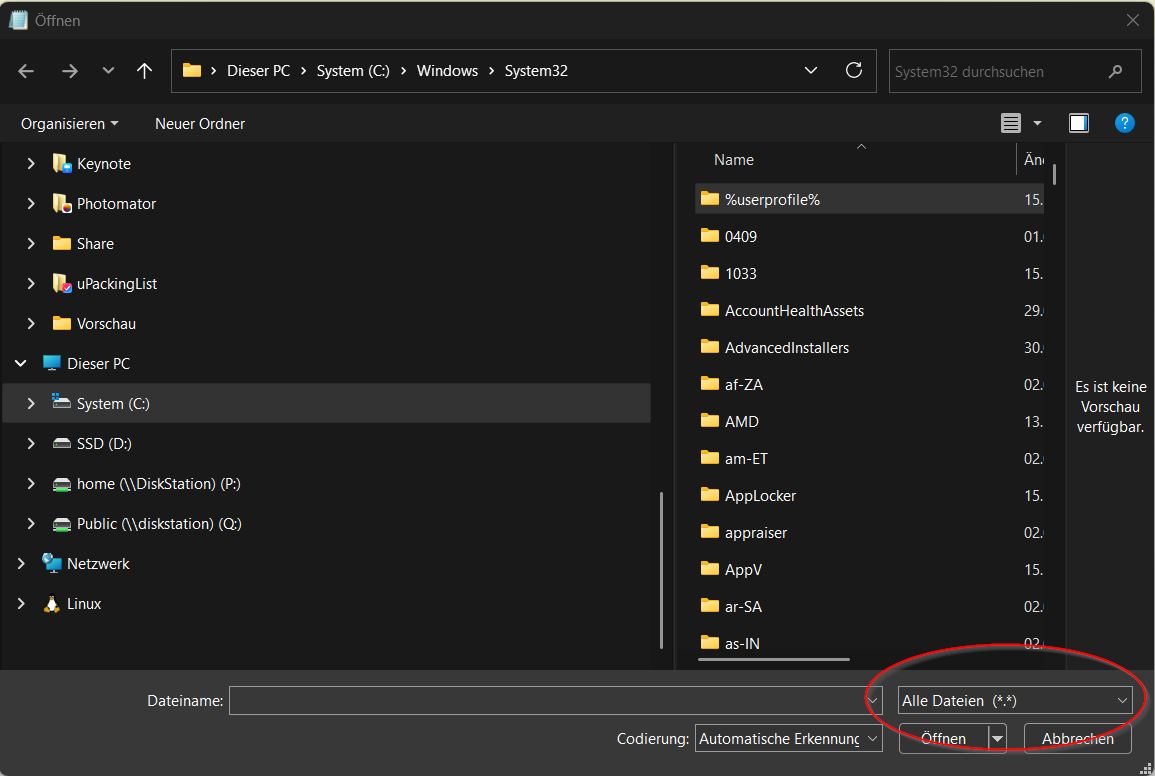This screenshot has width=1155, height=776.
Task: Expand the System (C:) drive node
Action: pyautogui.click(x=31, y=403)
